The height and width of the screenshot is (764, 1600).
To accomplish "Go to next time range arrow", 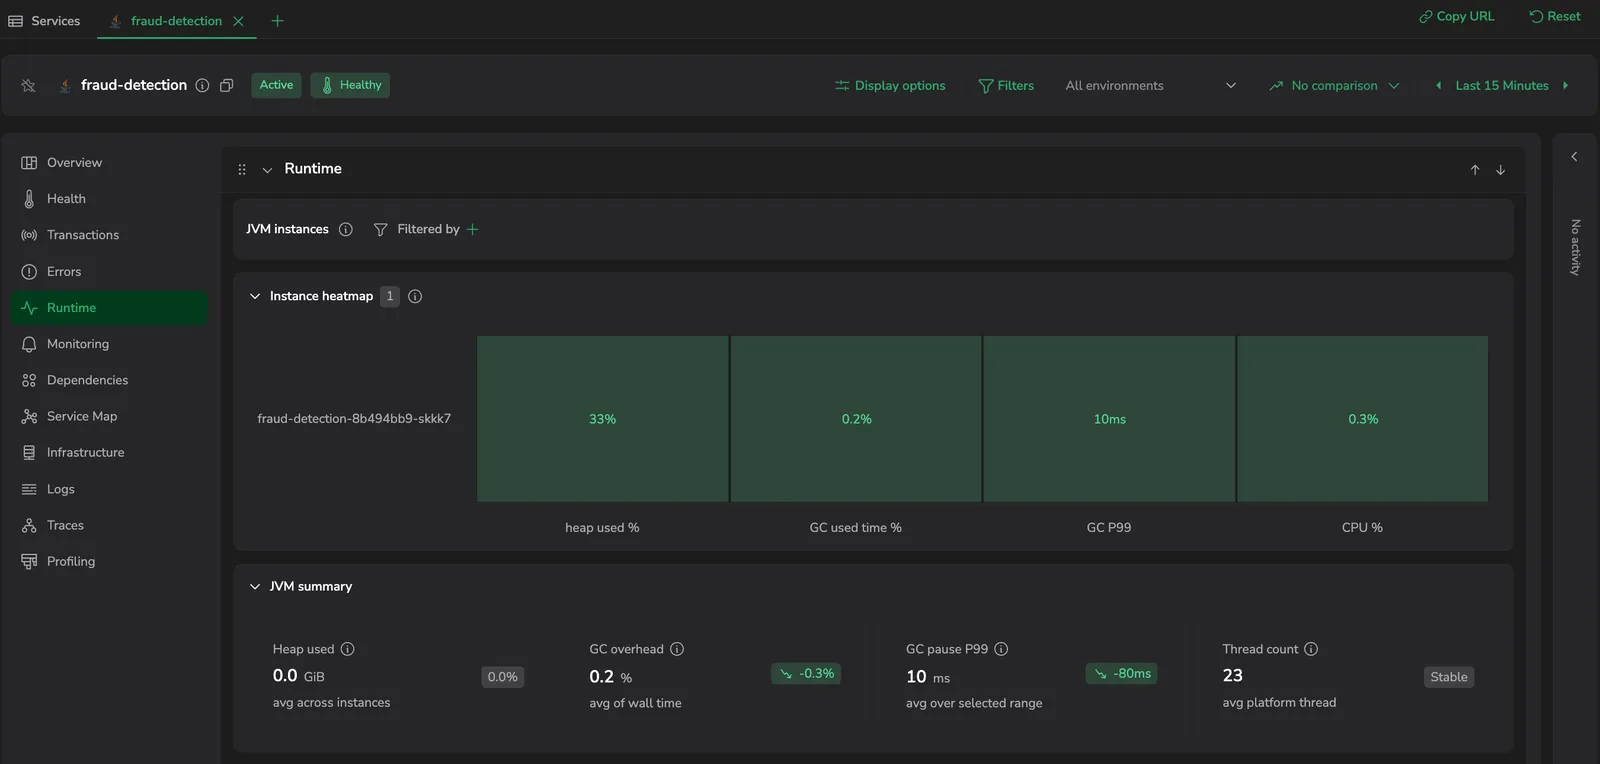I will click(x=1565, y=85).
